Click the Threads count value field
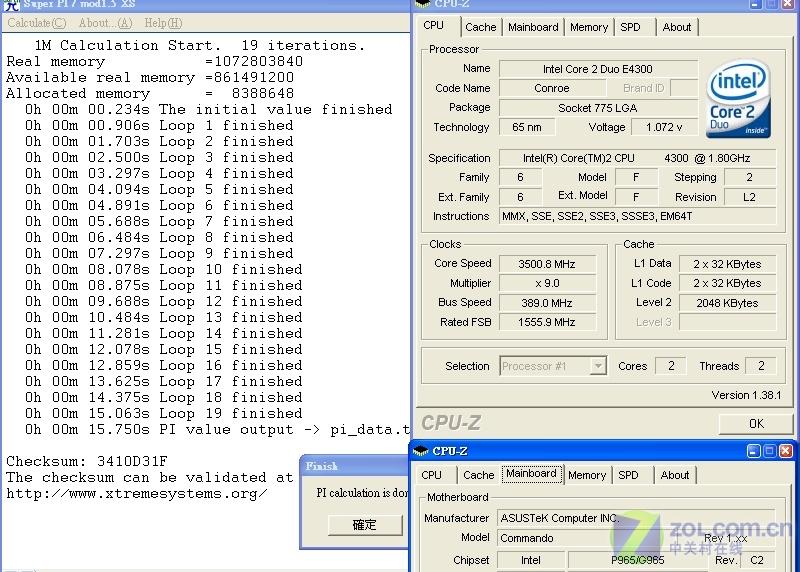This screenshot has width=800, height=572. click(761, 366)
